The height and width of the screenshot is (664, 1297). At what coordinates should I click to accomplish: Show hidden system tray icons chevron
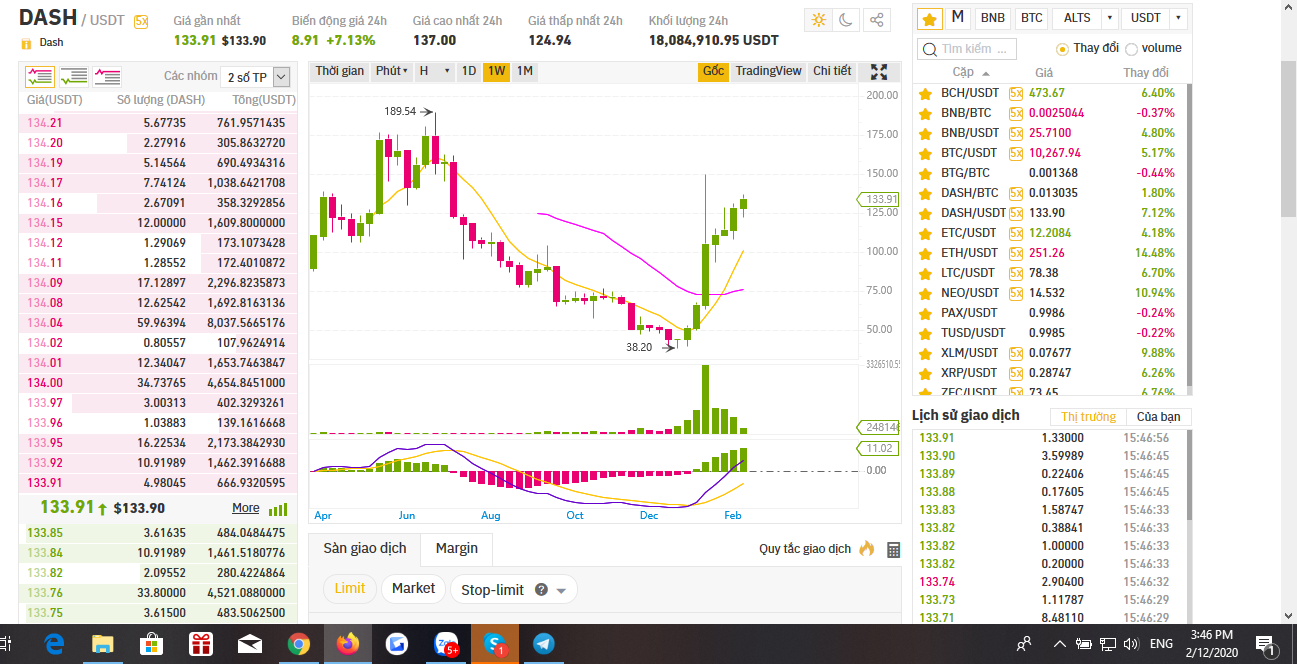[1059, 644]
